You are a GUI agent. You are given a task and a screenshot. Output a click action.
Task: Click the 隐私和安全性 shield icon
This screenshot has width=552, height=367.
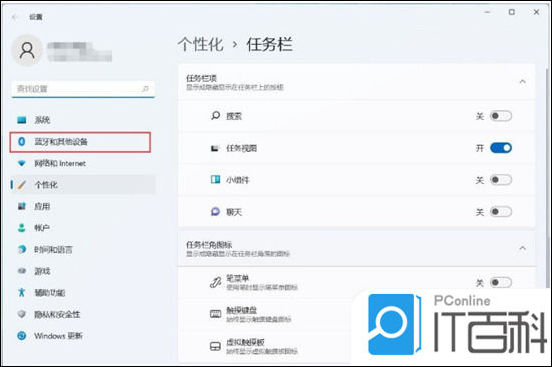[22, 314]
